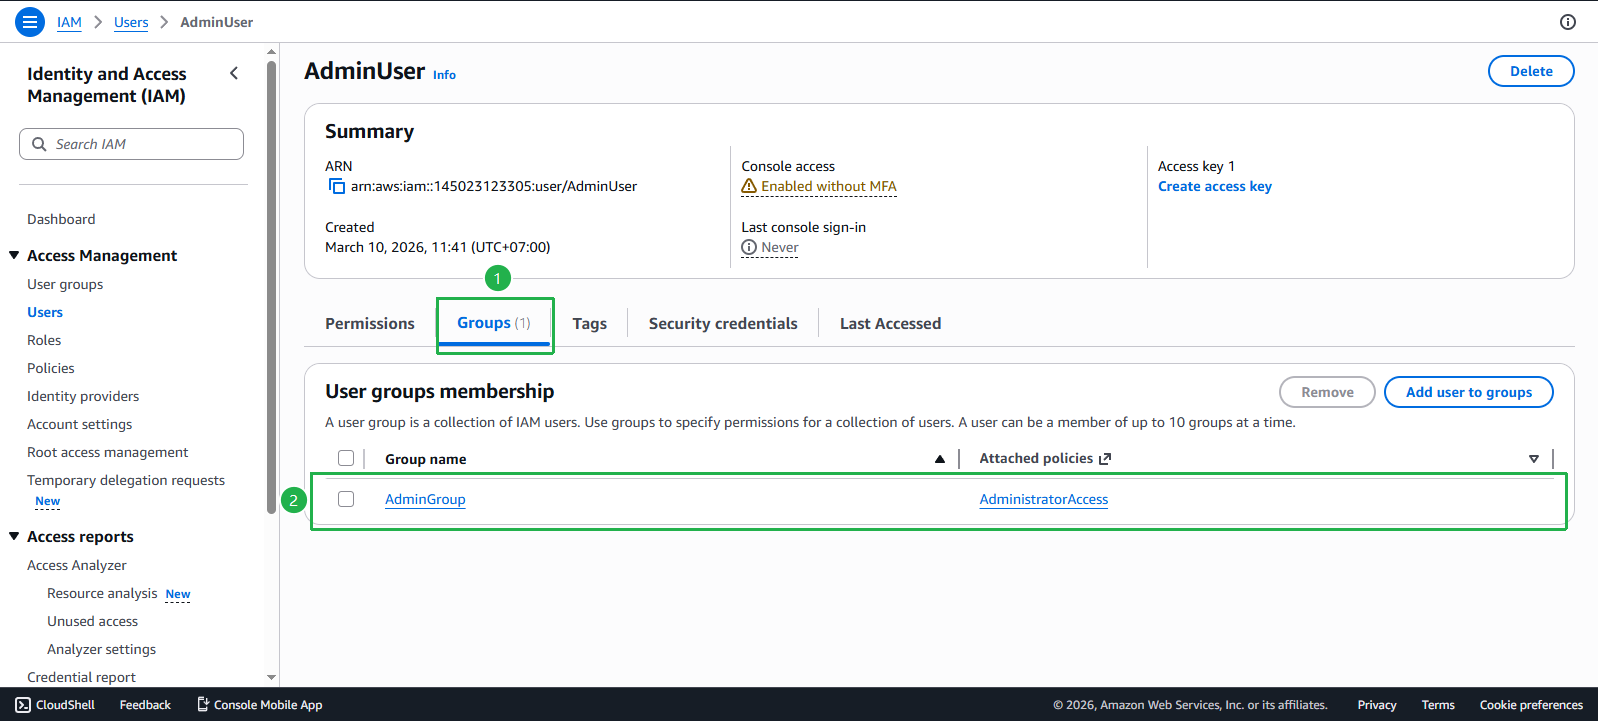Collapse the IAM sidebar with the chevron
This screenshot has height=721, width=1598.
[x=234, y=73]
